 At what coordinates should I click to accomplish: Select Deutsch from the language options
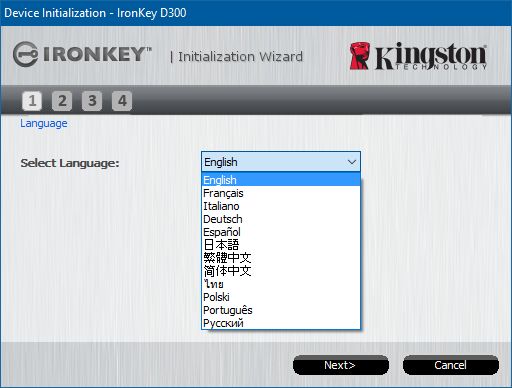tap(281, 219)
